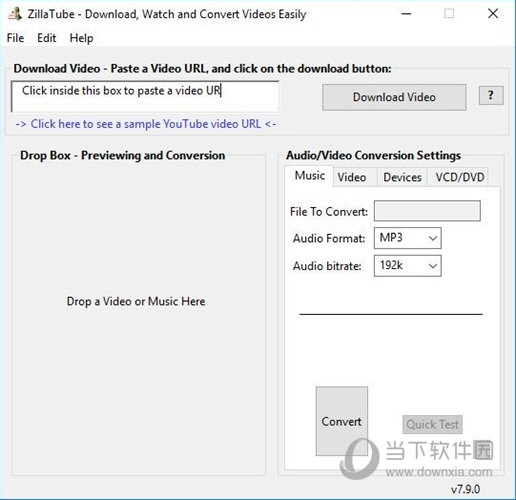This screenshot has height=500, width=516.
Task: Click the Quick Test button
Action: tap(432, 424)
